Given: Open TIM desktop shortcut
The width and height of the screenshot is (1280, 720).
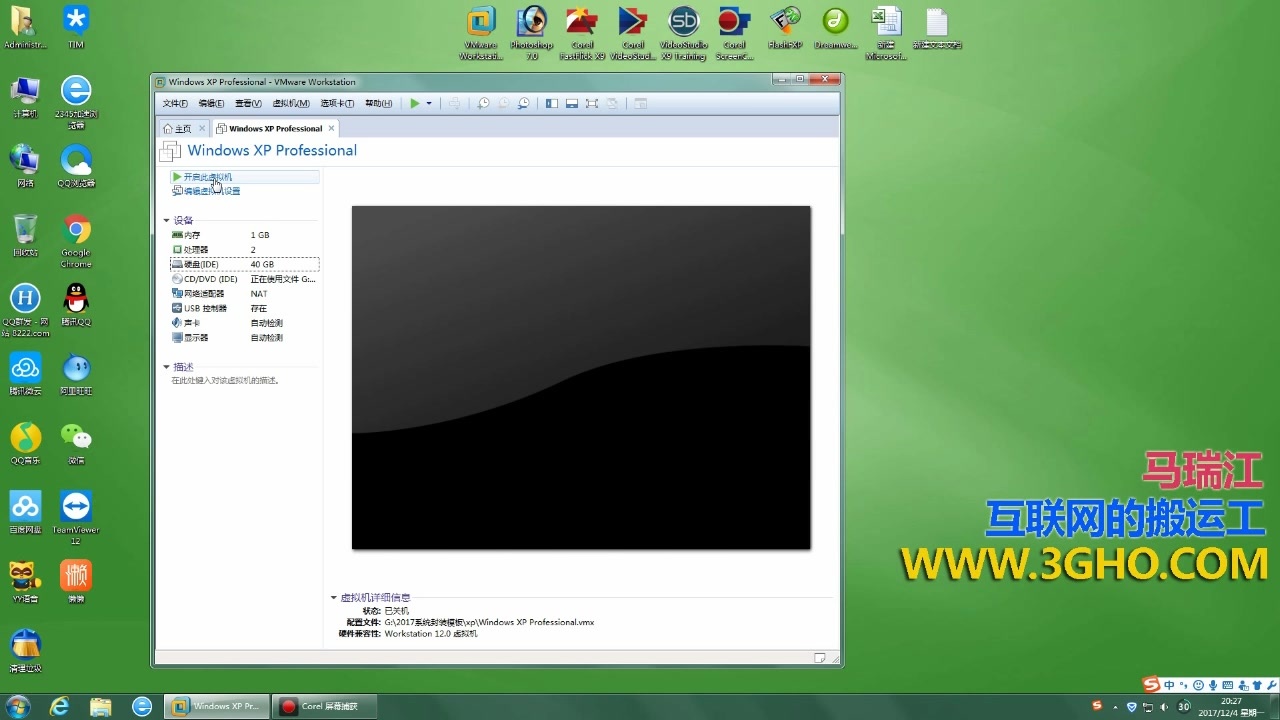Looking at the screenshot, I should coord(76,26).
